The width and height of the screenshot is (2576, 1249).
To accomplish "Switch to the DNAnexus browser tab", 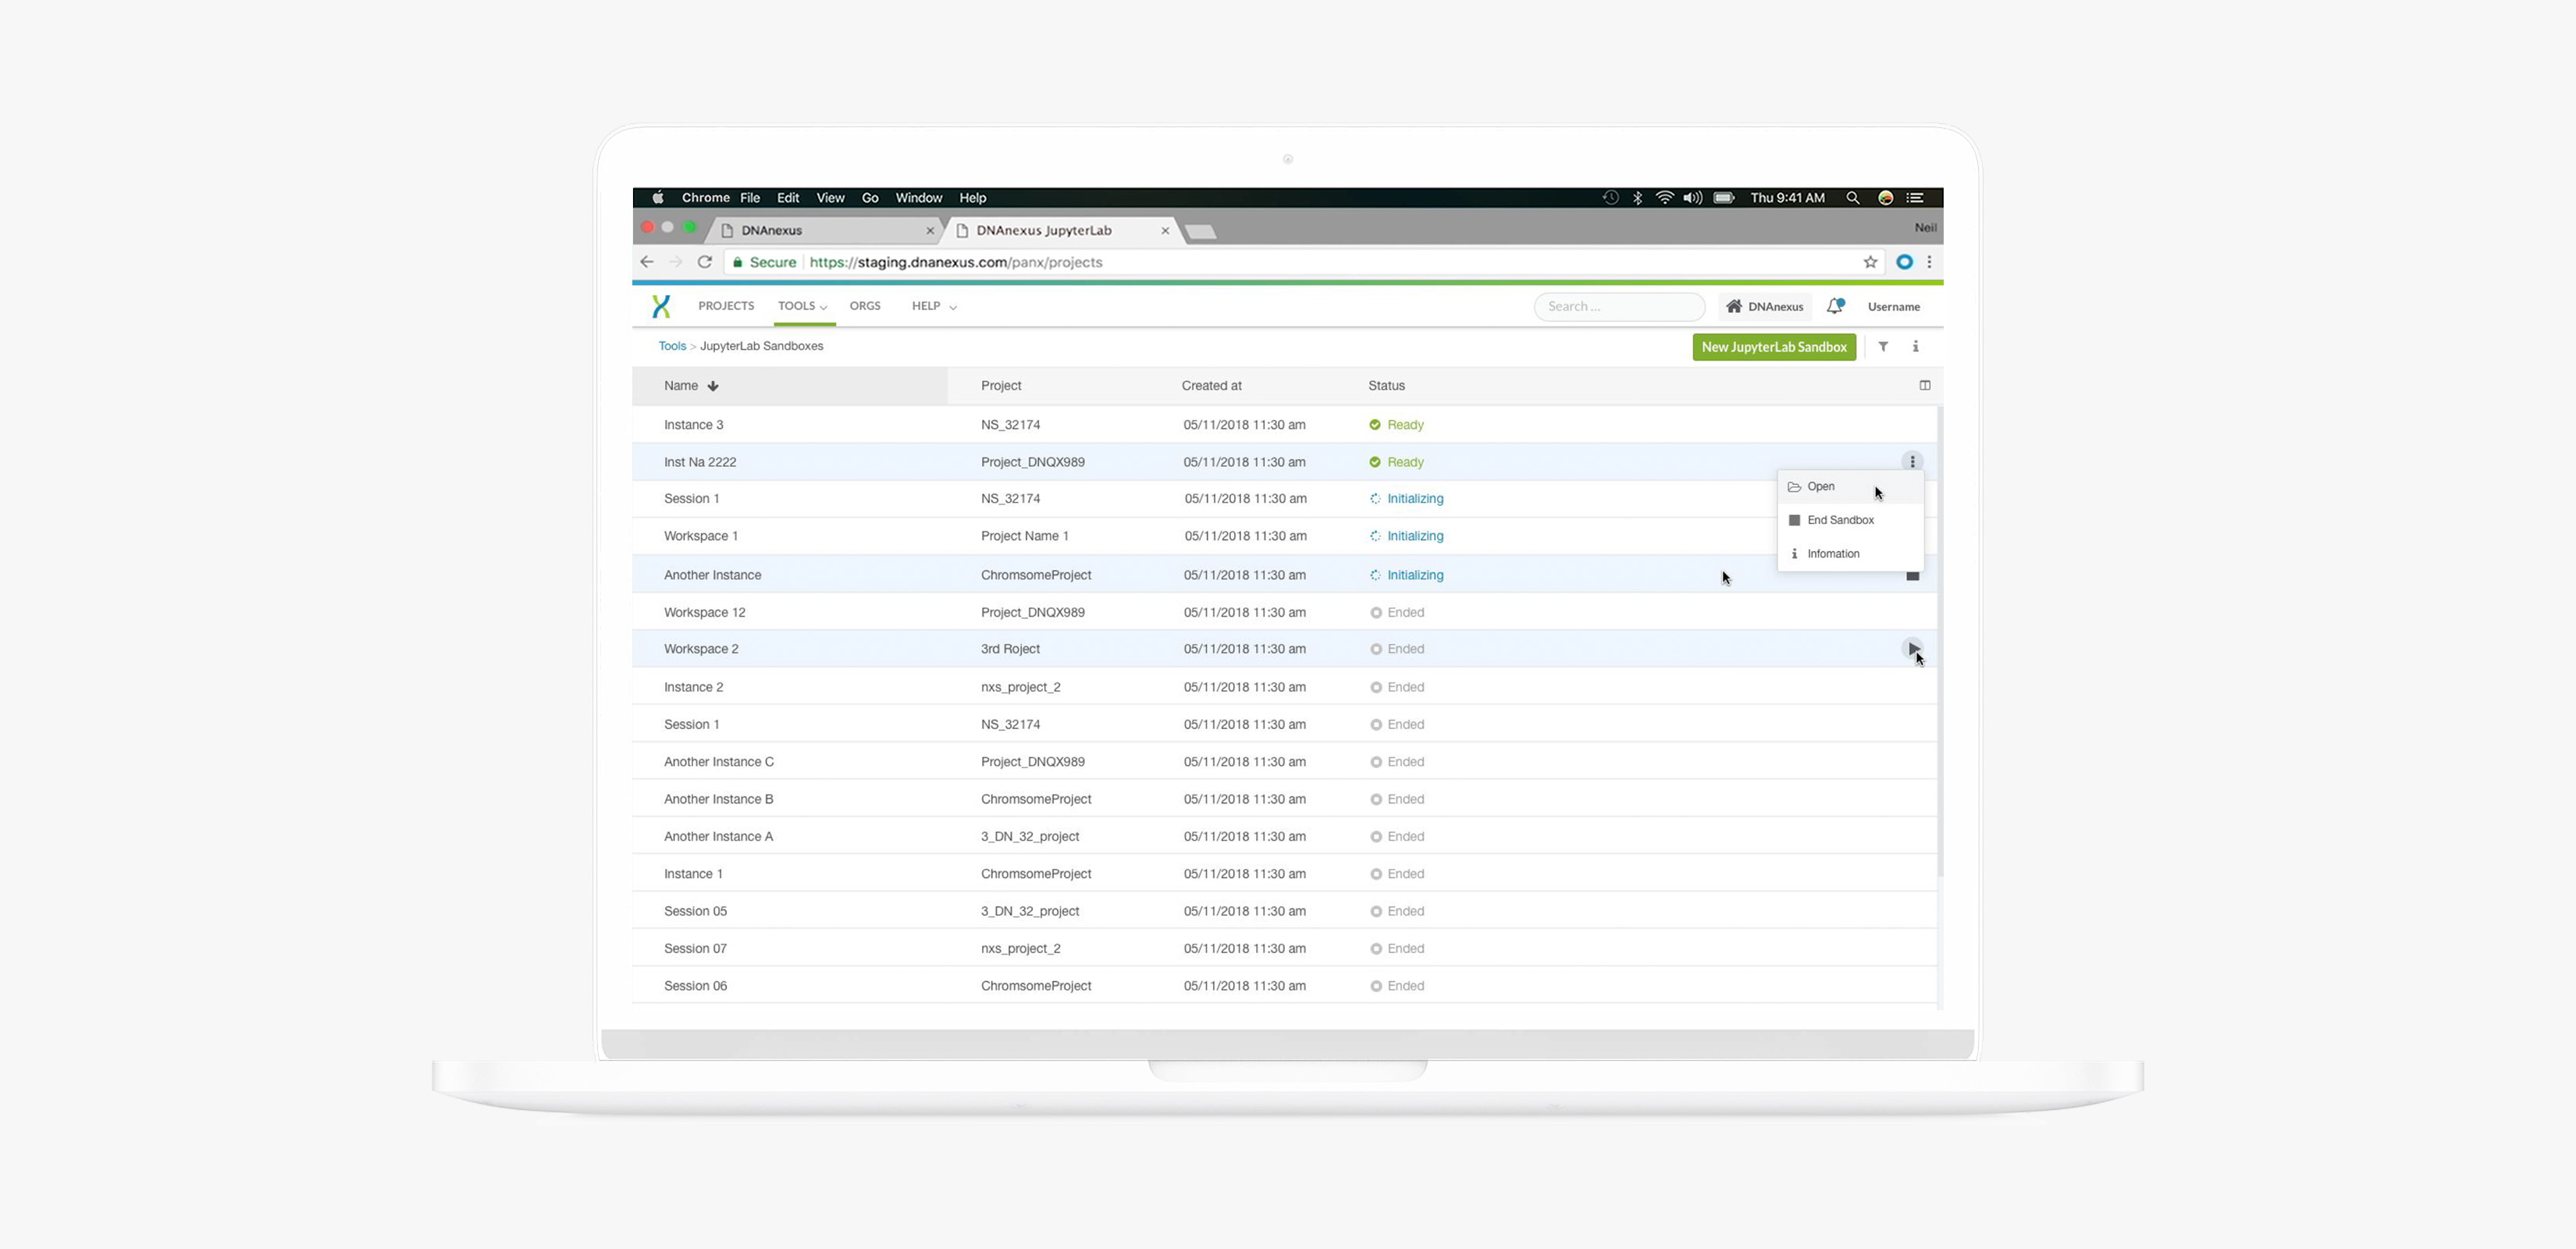I will point(771,231).
